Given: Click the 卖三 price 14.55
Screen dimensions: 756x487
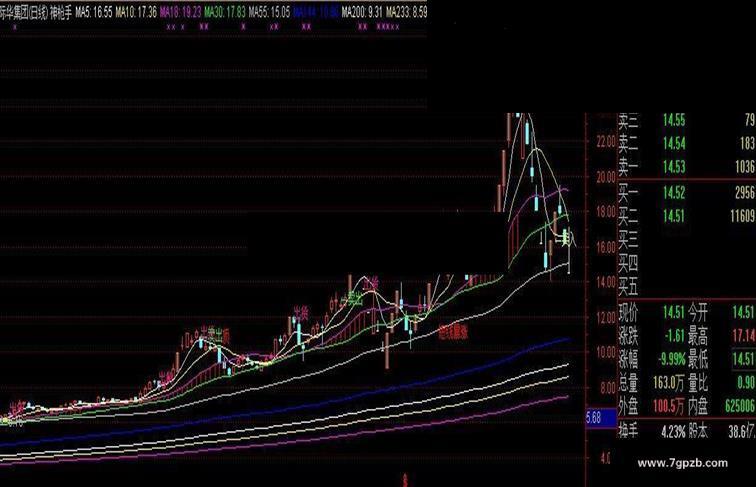Looking at the screenshot, I should point(674,120).
